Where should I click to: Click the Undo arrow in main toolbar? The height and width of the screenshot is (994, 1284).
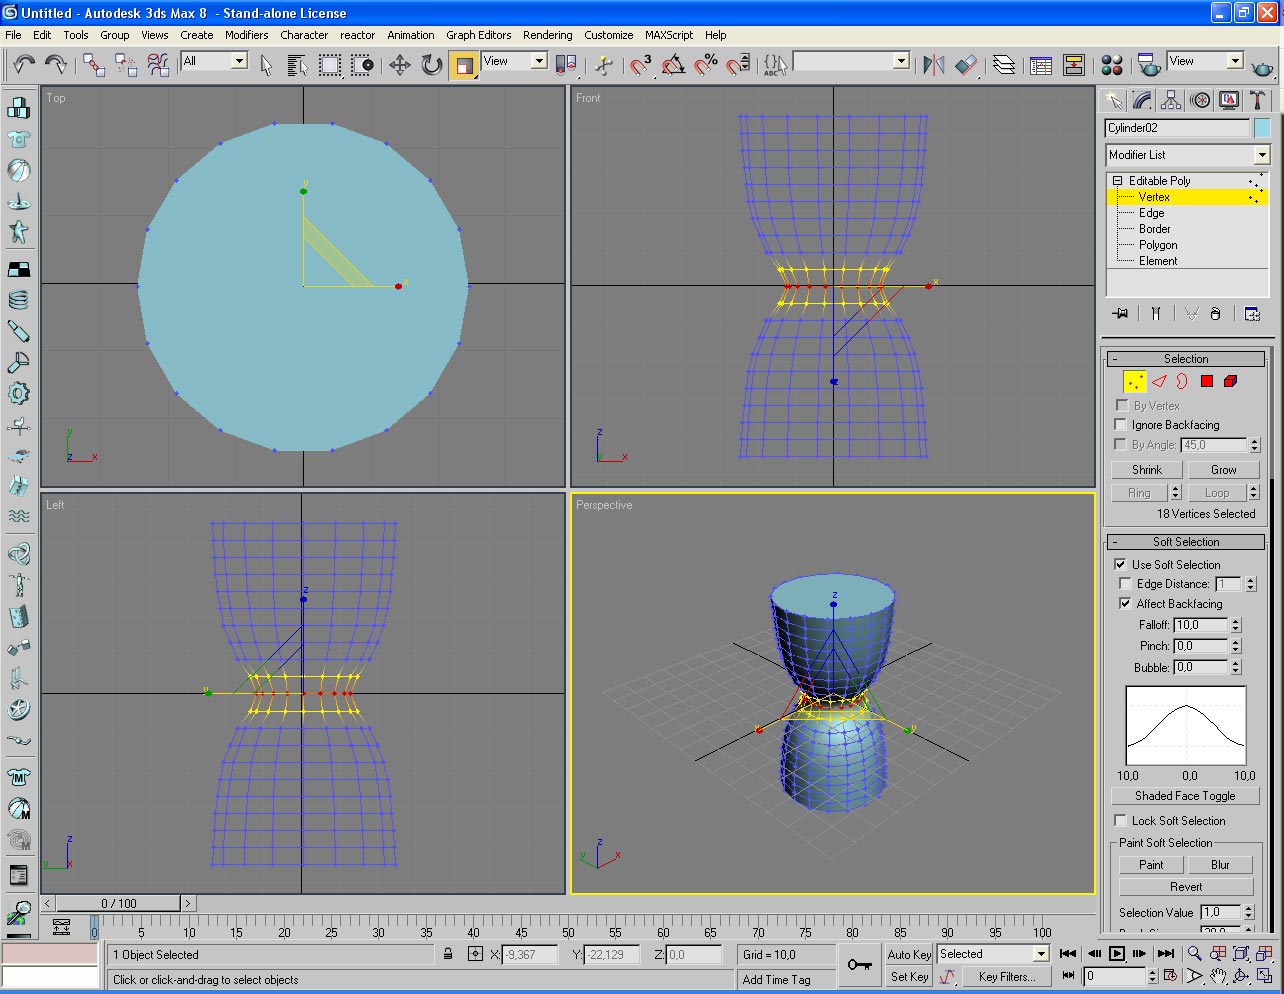click(24, 65)
